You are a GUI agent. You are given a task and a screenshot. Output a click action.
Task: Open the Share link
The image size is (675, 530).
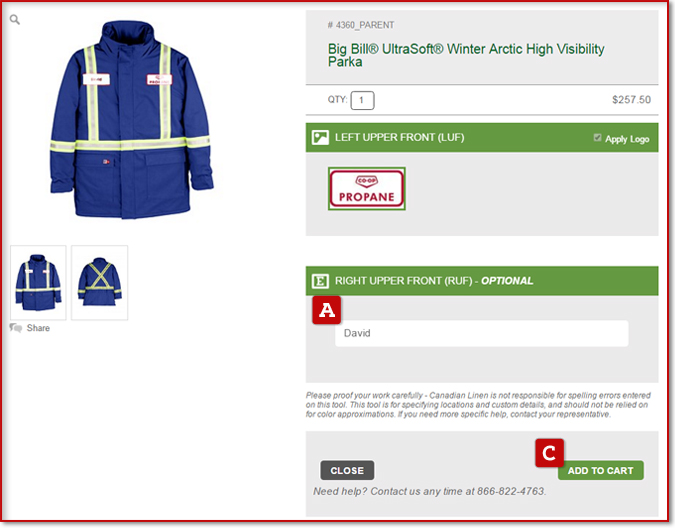coord(38,328)
